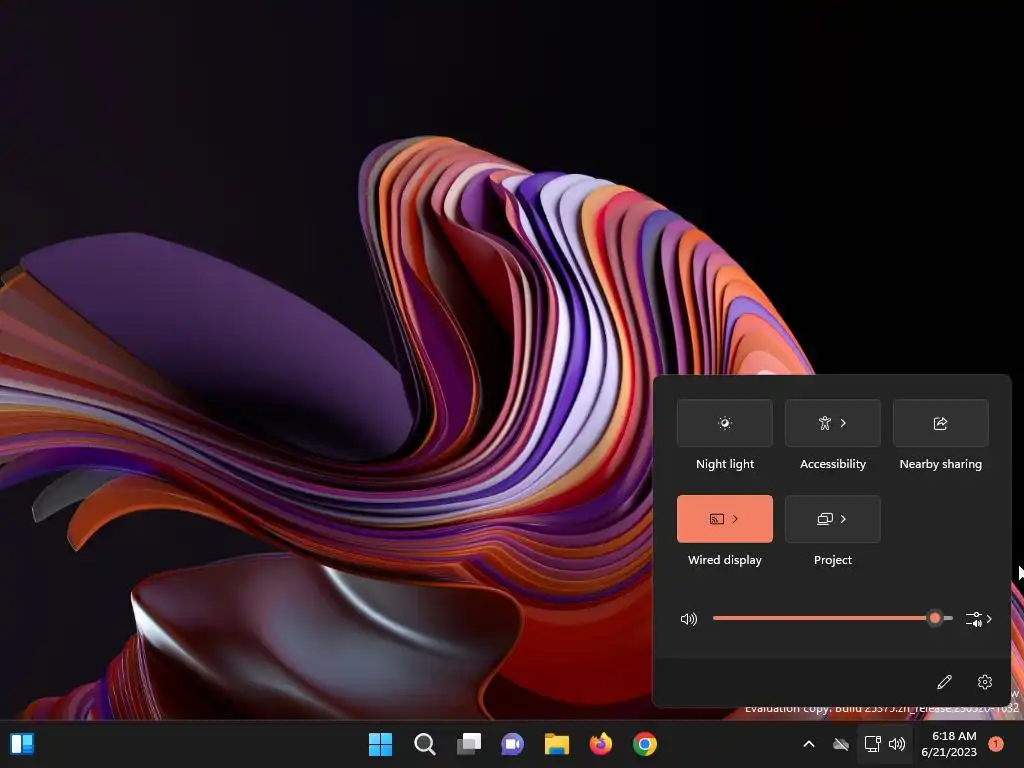This screenshot has height=768, width=1024.
Task: Toggle Nearby sharing tile
Action: [940, 423]
